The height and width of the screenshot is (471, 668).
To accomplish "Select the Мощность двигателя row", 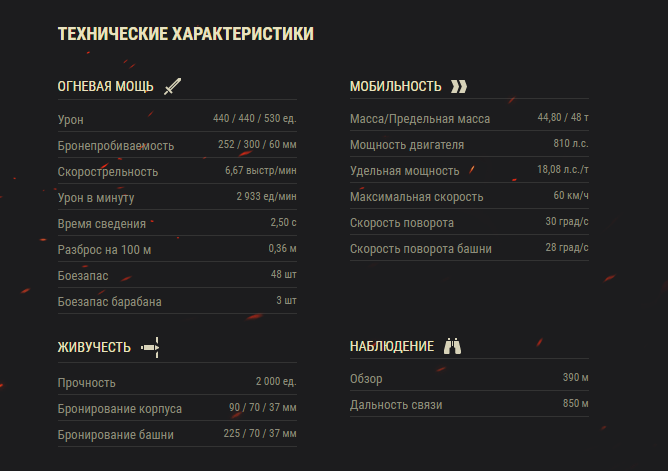I will click(x=469, y=144).
